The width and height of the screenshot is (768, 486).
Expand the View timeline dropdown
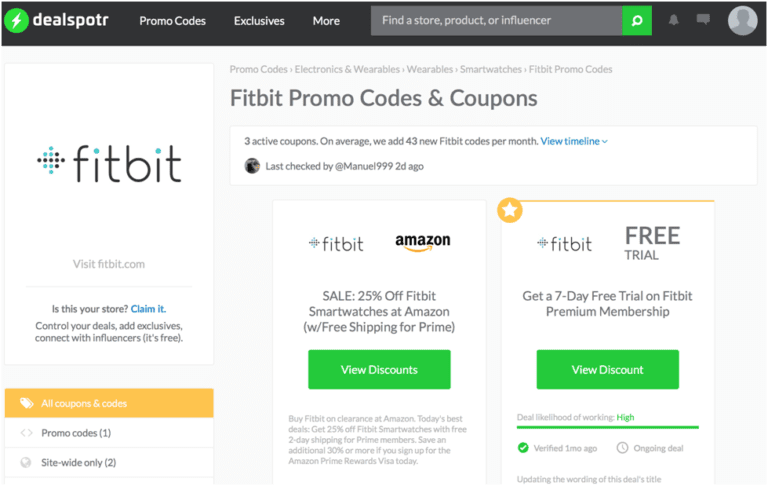(574, 142)
